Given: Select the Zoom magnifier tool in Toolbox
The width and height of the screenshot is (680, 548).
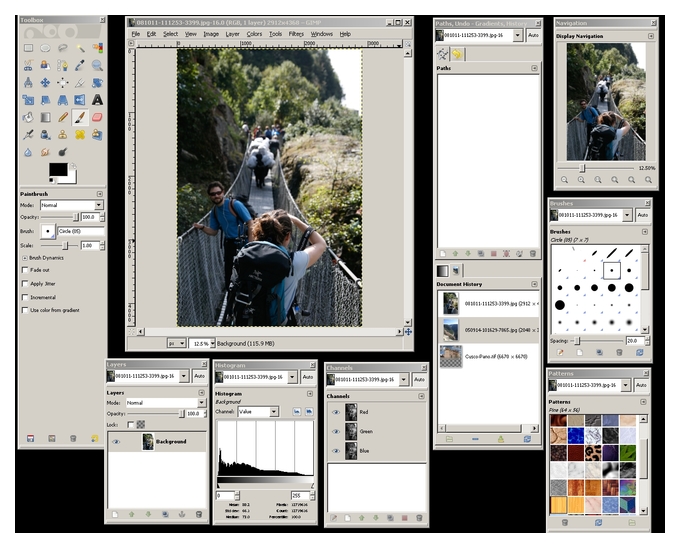Looking at the screenshot, I should (97, 65).
